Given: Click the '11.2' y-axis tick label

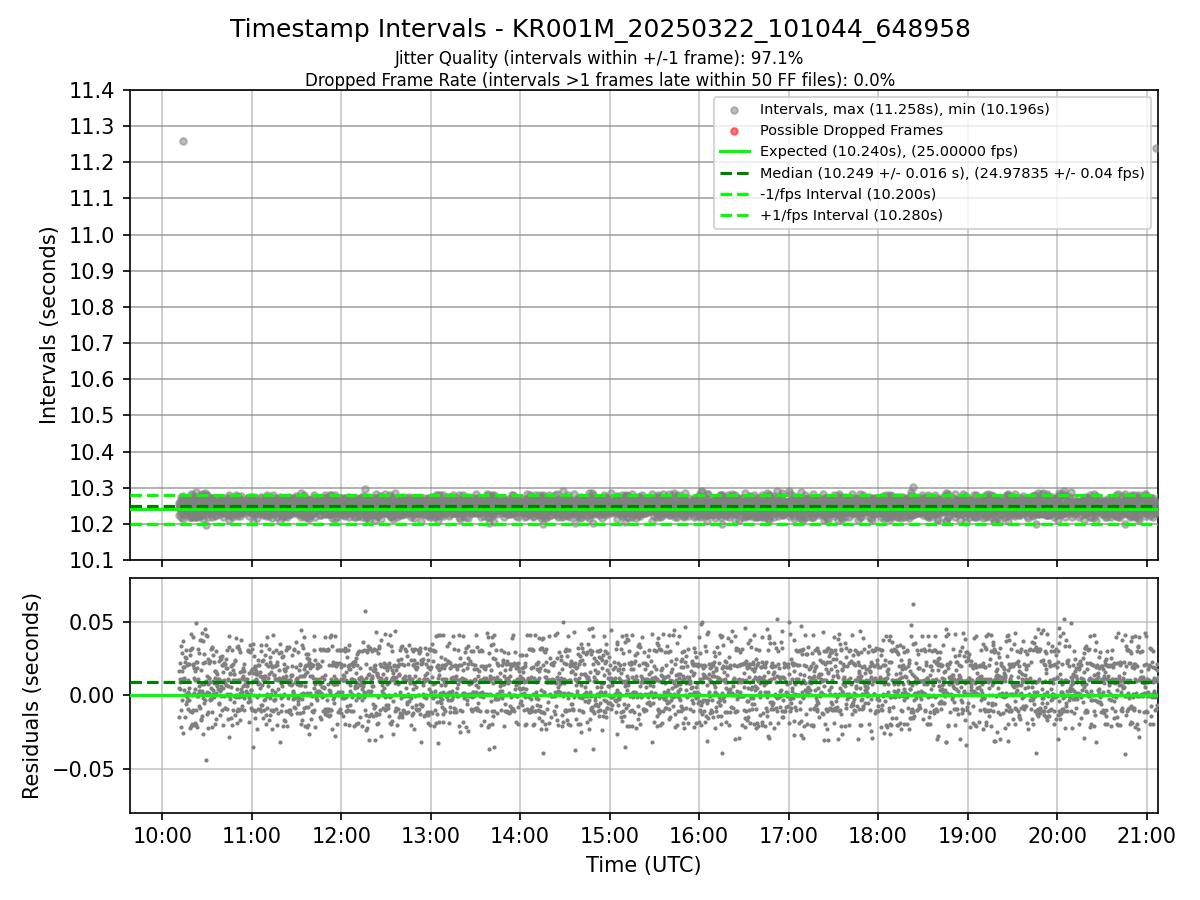Looking at the screenshot, I should 91,163.
